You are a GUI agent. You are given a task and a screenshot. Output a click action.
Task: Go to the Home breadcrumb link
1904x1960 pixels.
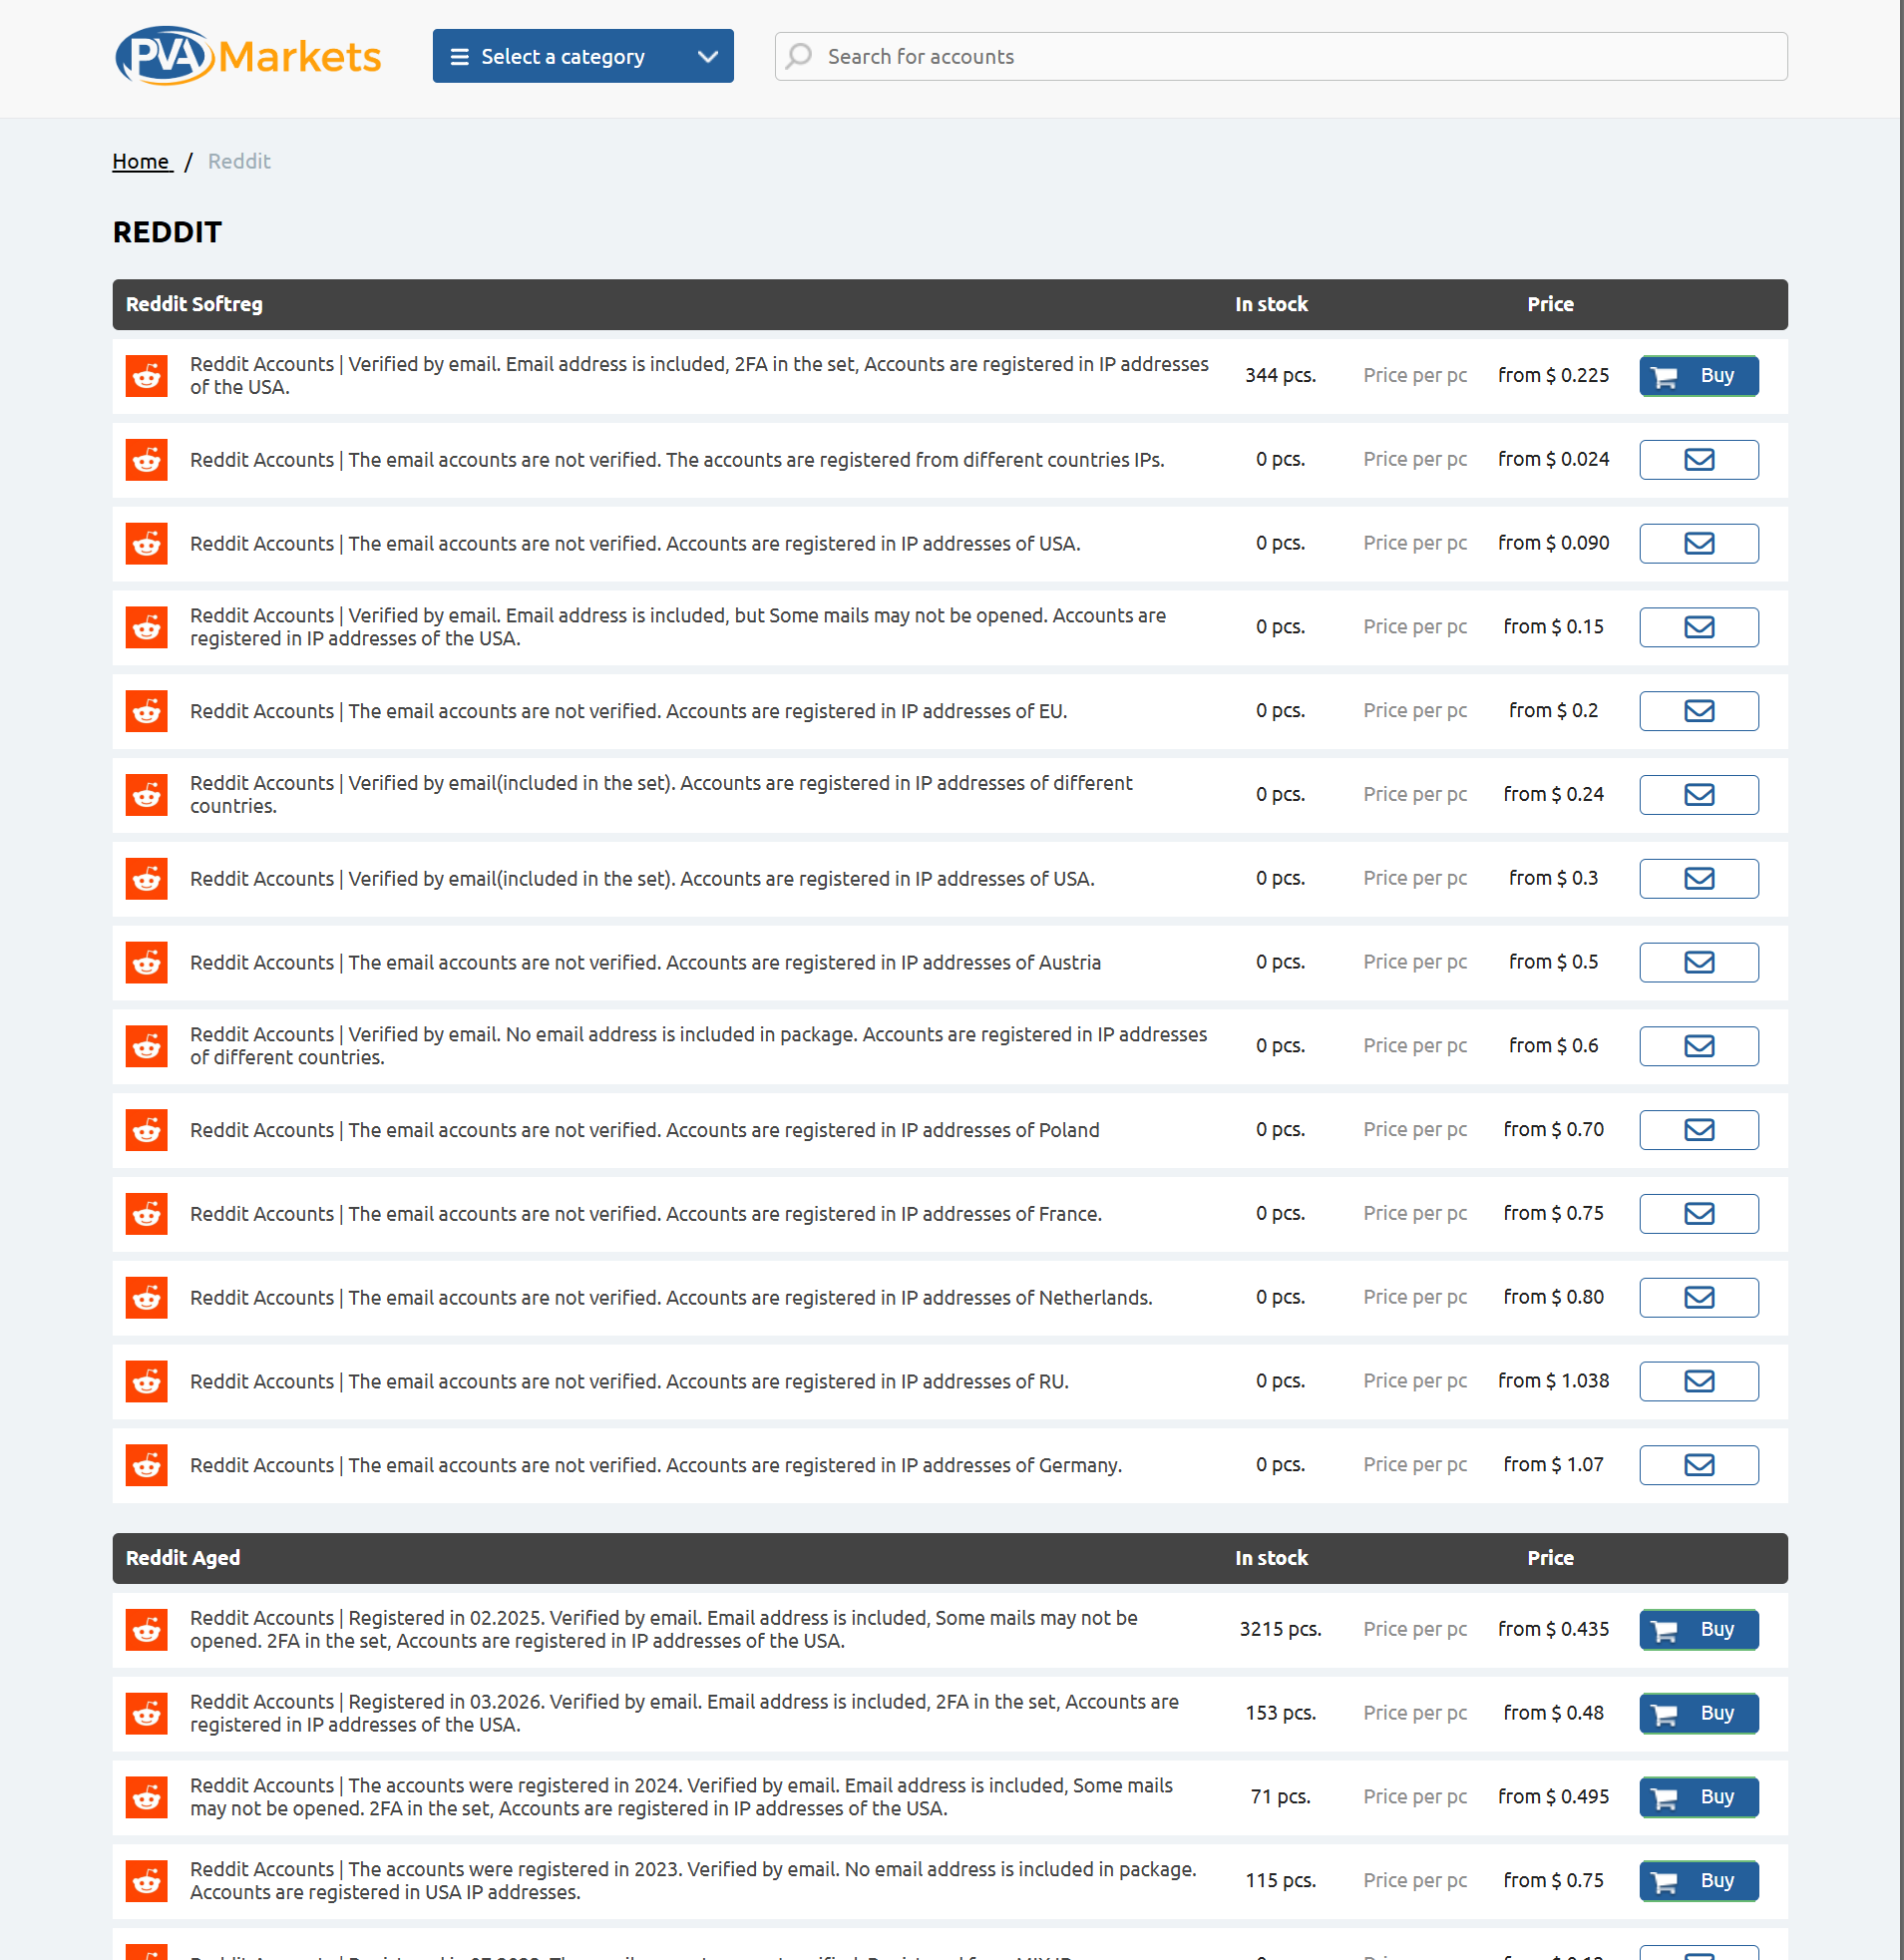(142, 161)
